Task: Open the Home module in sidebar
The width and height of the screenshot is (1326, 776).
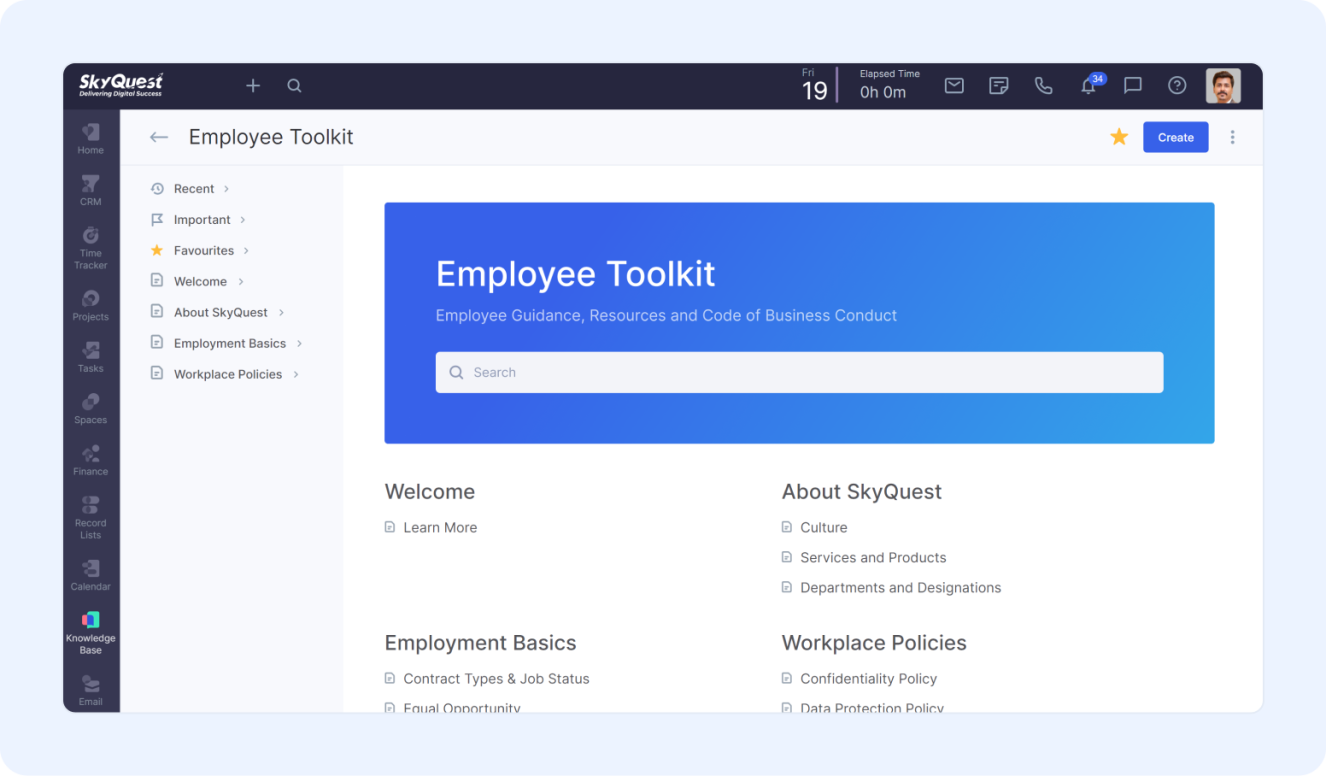Action: tap(91, 138)
